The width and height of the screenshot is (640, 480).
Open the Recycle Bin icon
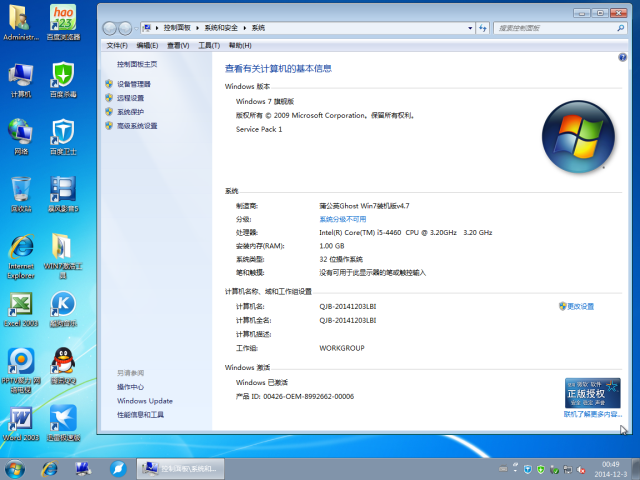pyautogui.click(x=20, y=195)
